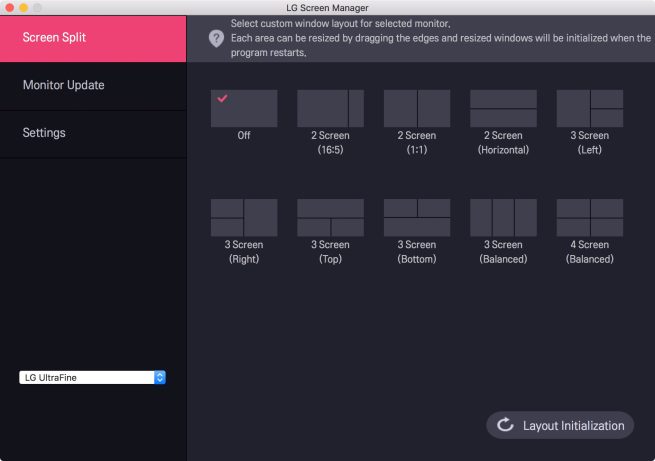
Task: Click the LG Screen Manager title bar
Action: click(x=327, y=7)
